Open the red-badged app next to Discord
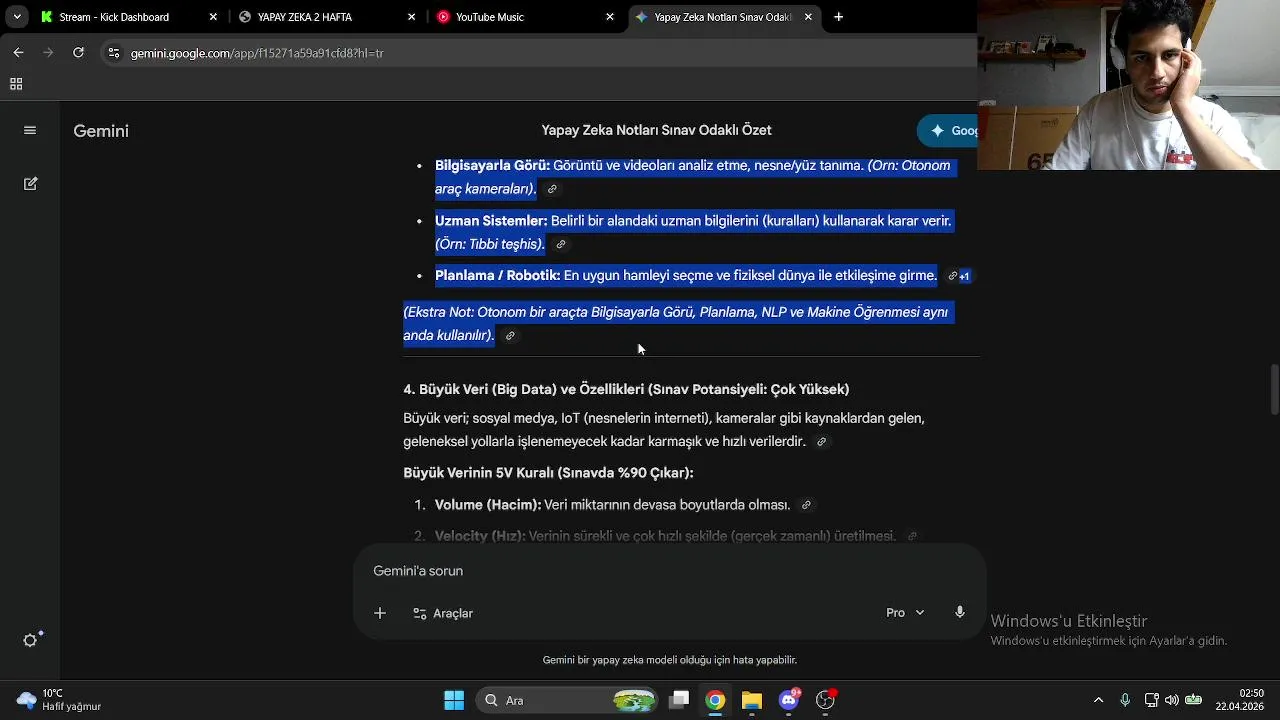 click(826, 700)
